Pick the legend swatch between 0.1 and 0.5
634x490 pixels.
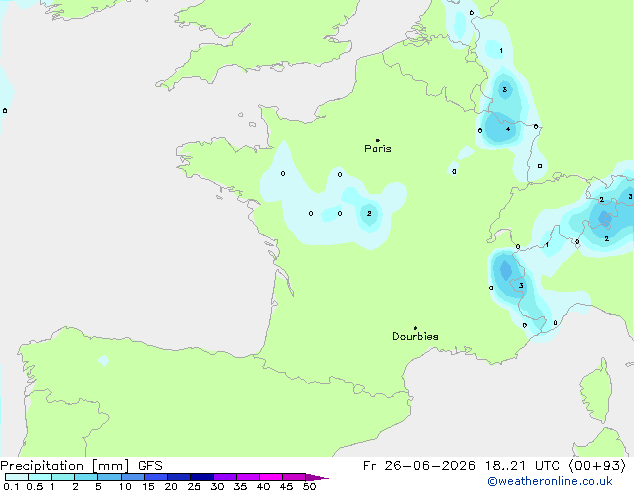point(17,477)
